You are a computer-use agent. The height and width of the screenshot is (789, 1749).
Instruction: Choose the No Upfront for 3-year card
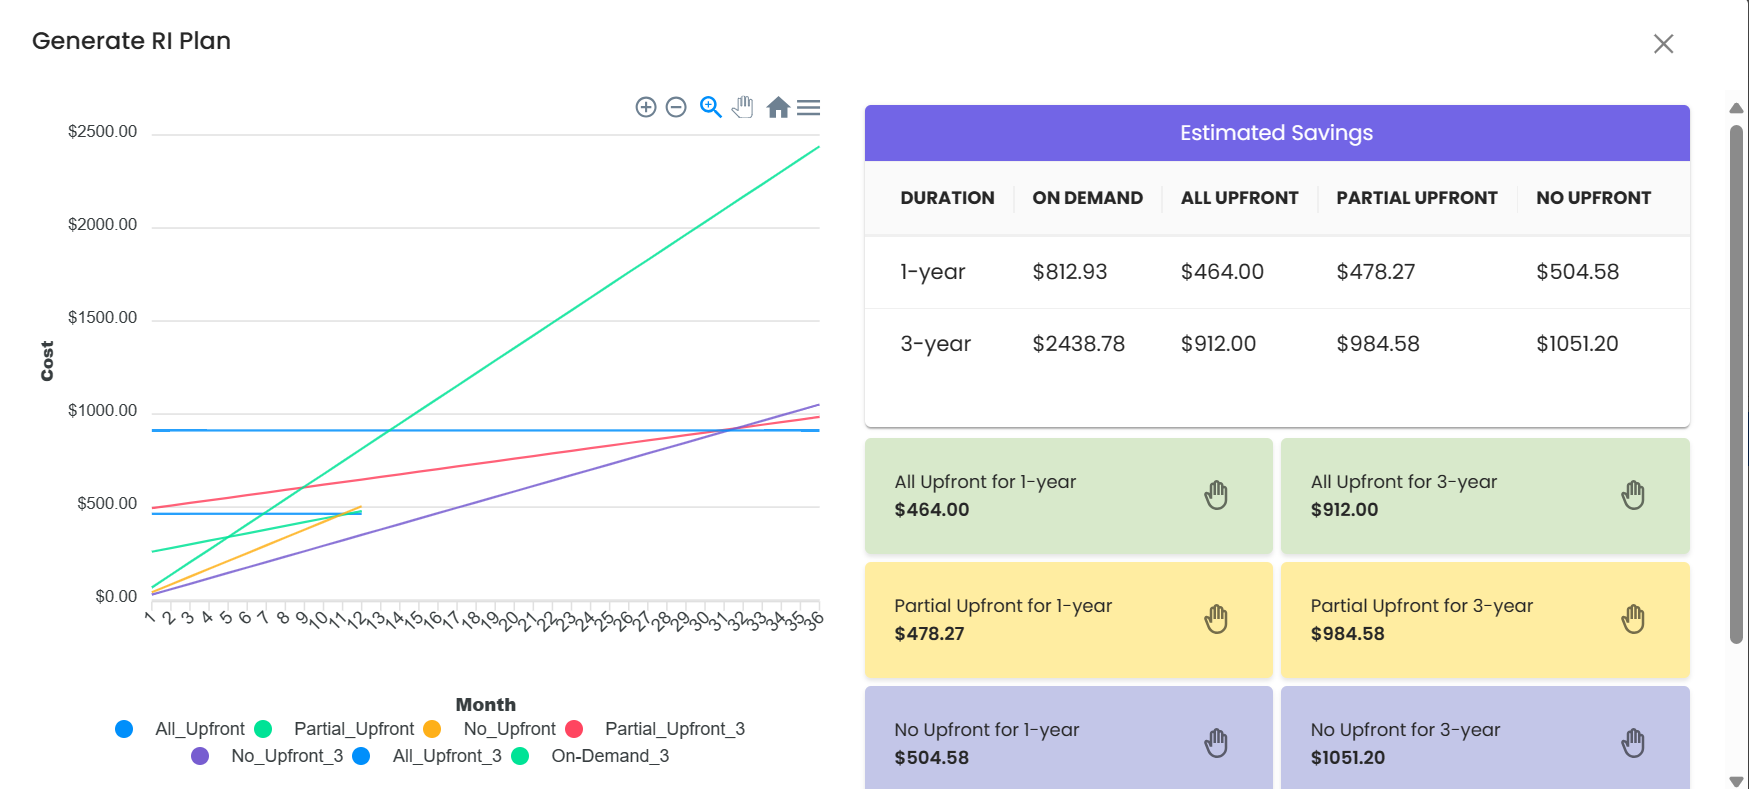pyautogui.click(x=1485, y=738)
